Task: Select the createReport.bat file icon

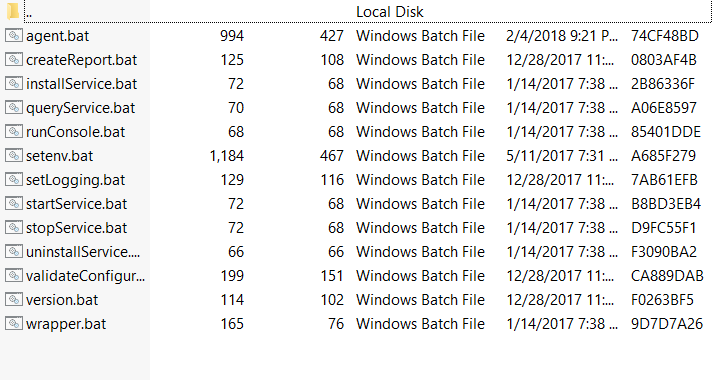Action: (14, 59)
